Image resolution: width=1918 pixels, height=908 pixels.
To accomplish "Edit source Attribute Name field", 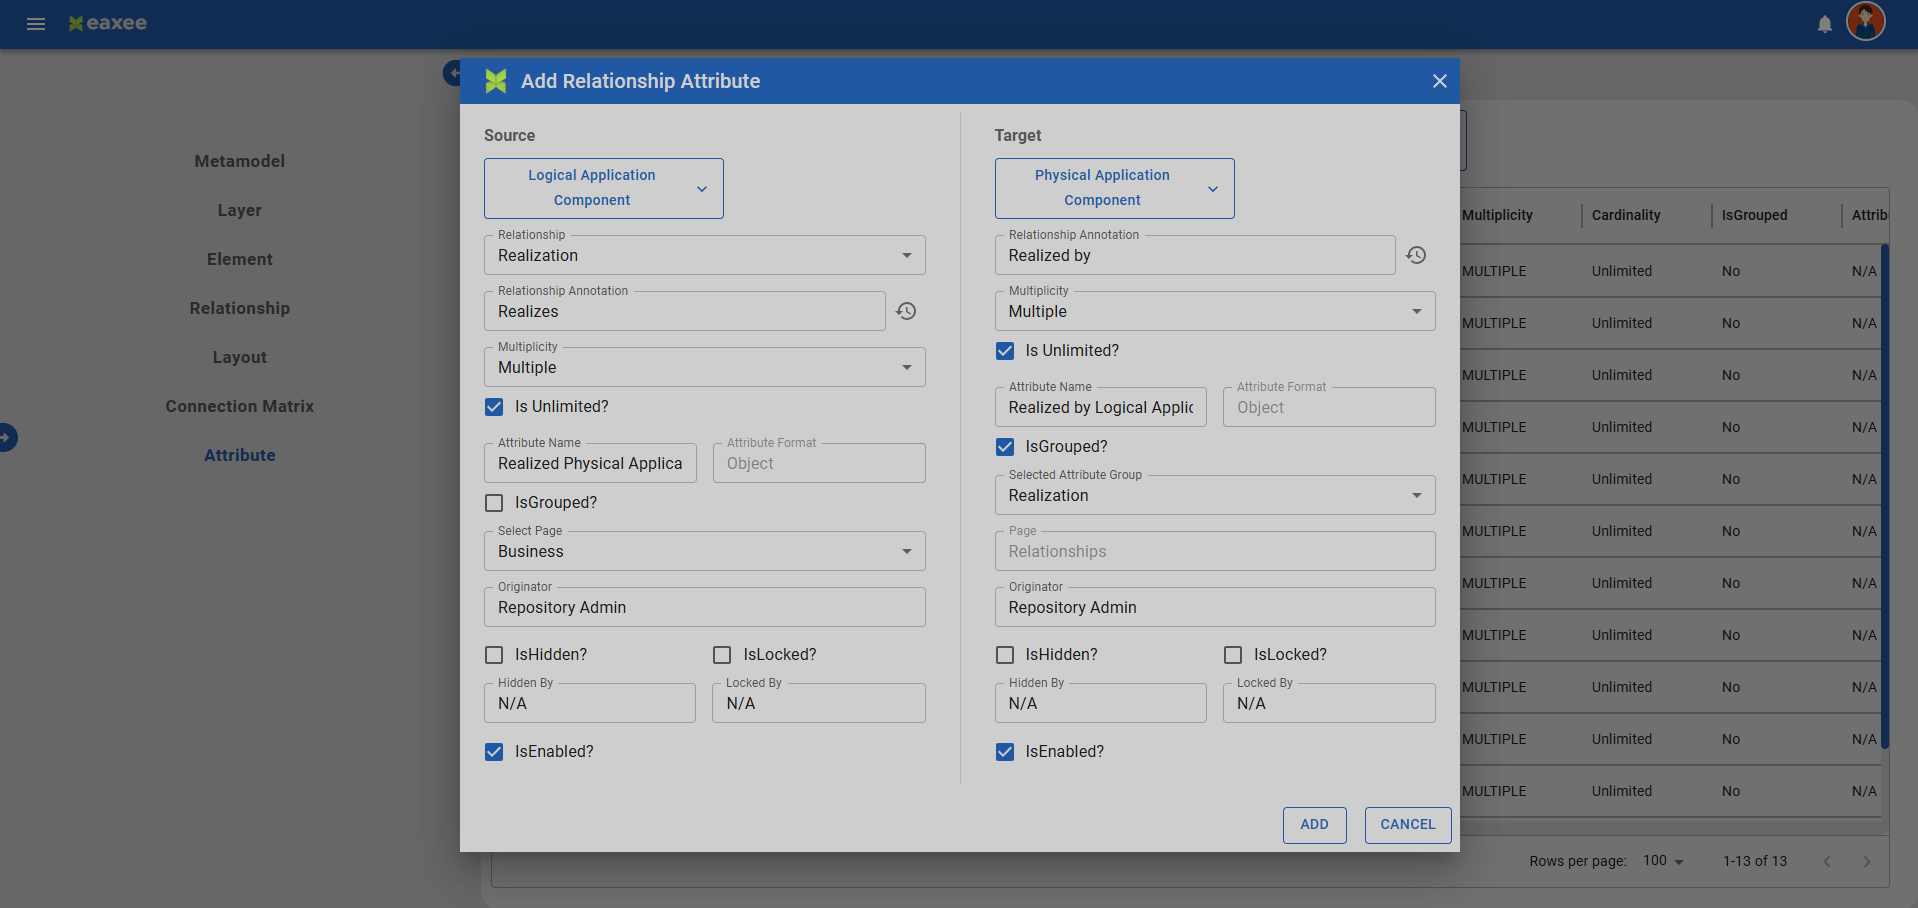I will point(590,463).
